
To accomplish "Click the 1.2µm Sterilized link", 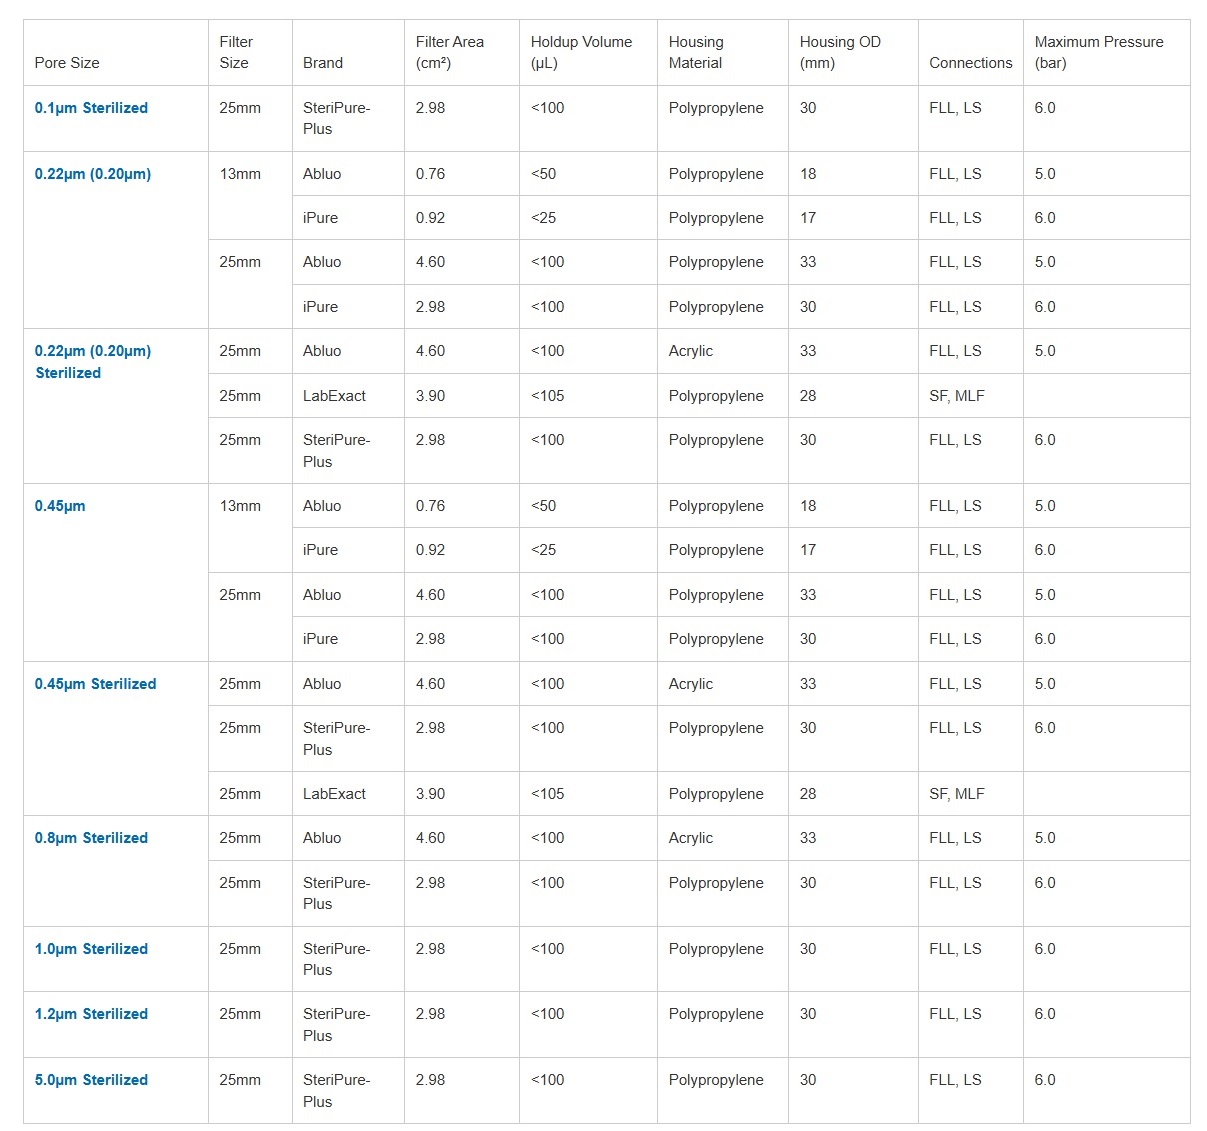I will click(x=91, y=1014).
